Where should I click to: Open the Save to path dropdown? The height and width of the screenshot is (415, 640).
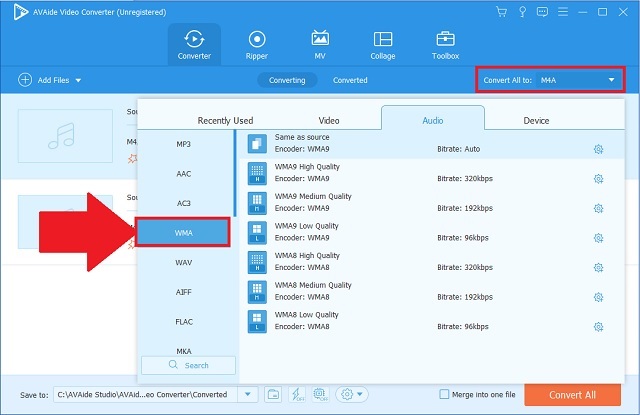click(x=248, y=394)
